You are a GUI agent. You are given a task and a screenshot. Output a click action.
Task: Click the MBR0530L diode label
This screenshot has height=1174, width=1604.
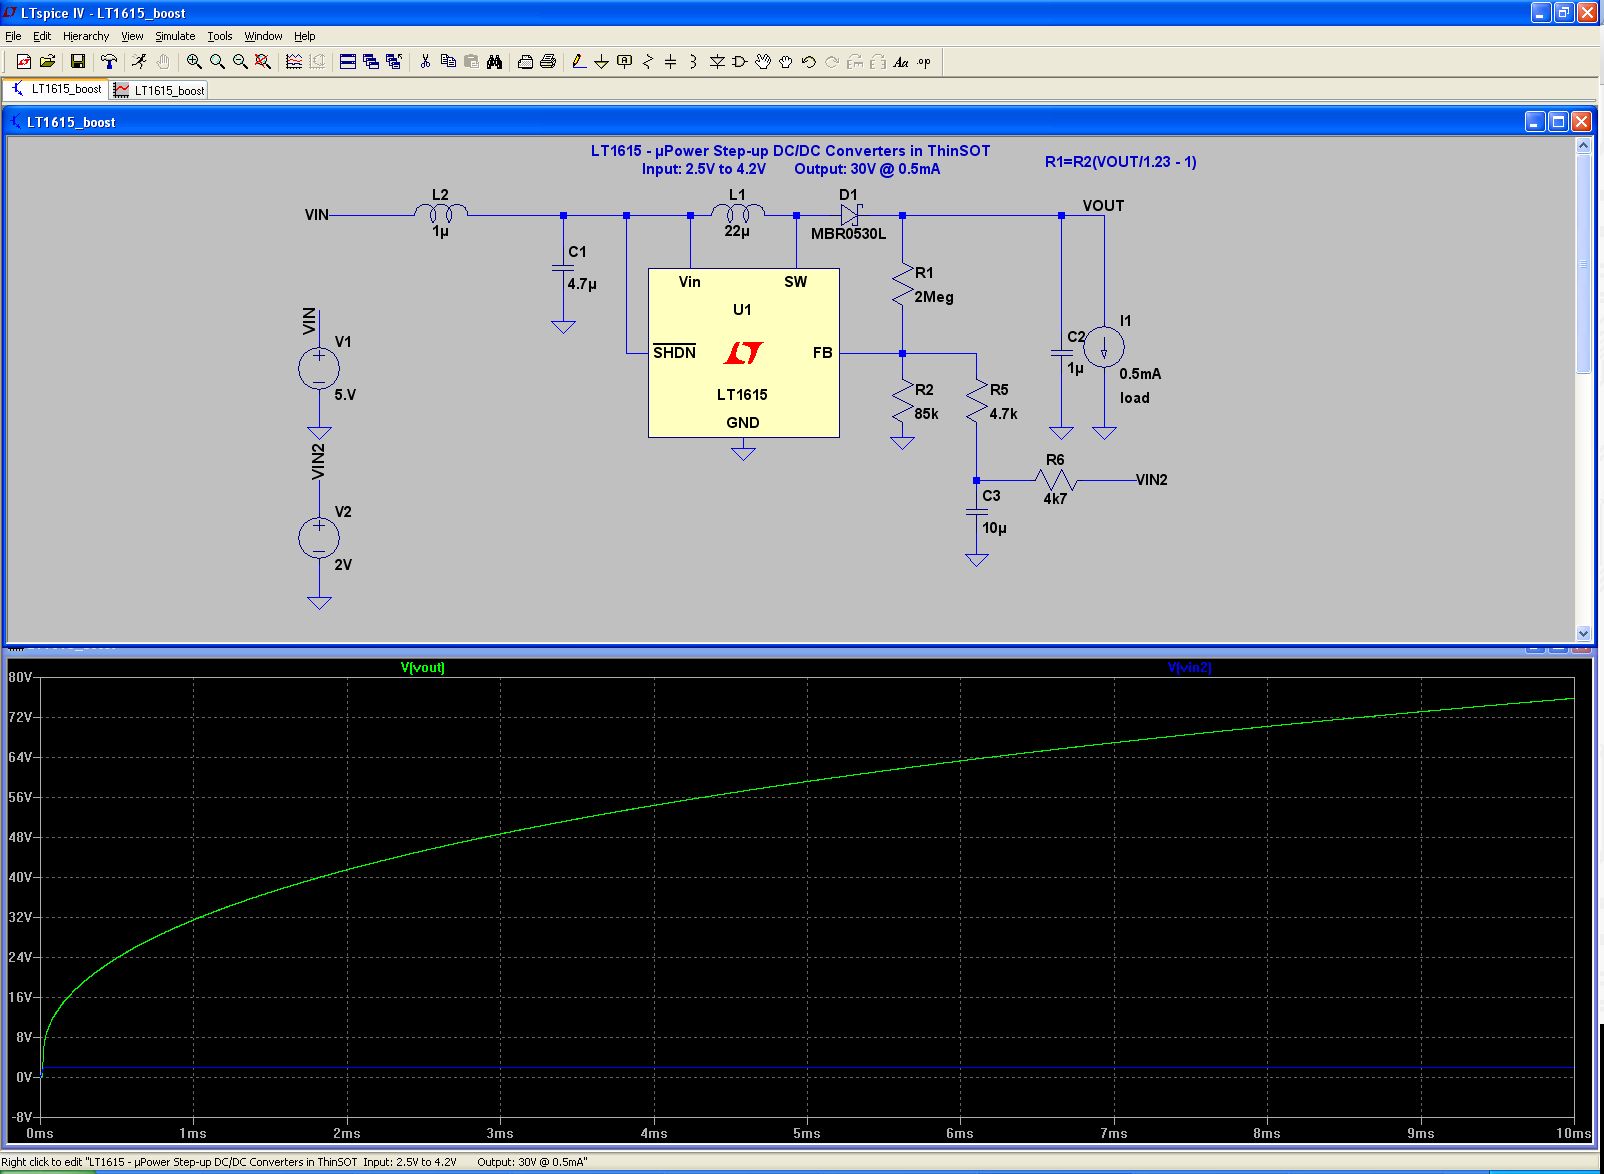point(848,234)
